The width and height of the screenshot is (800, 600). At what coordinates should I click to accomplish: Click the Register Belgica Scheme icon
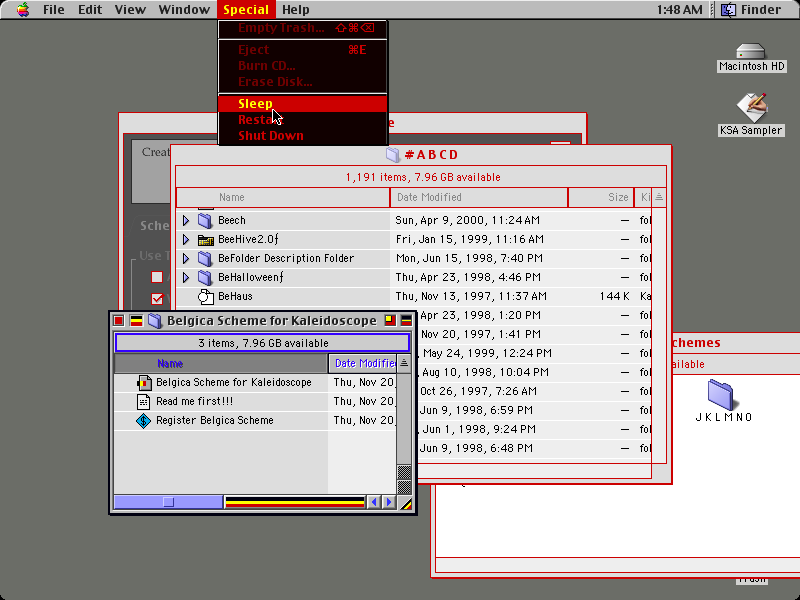(143, 421)
